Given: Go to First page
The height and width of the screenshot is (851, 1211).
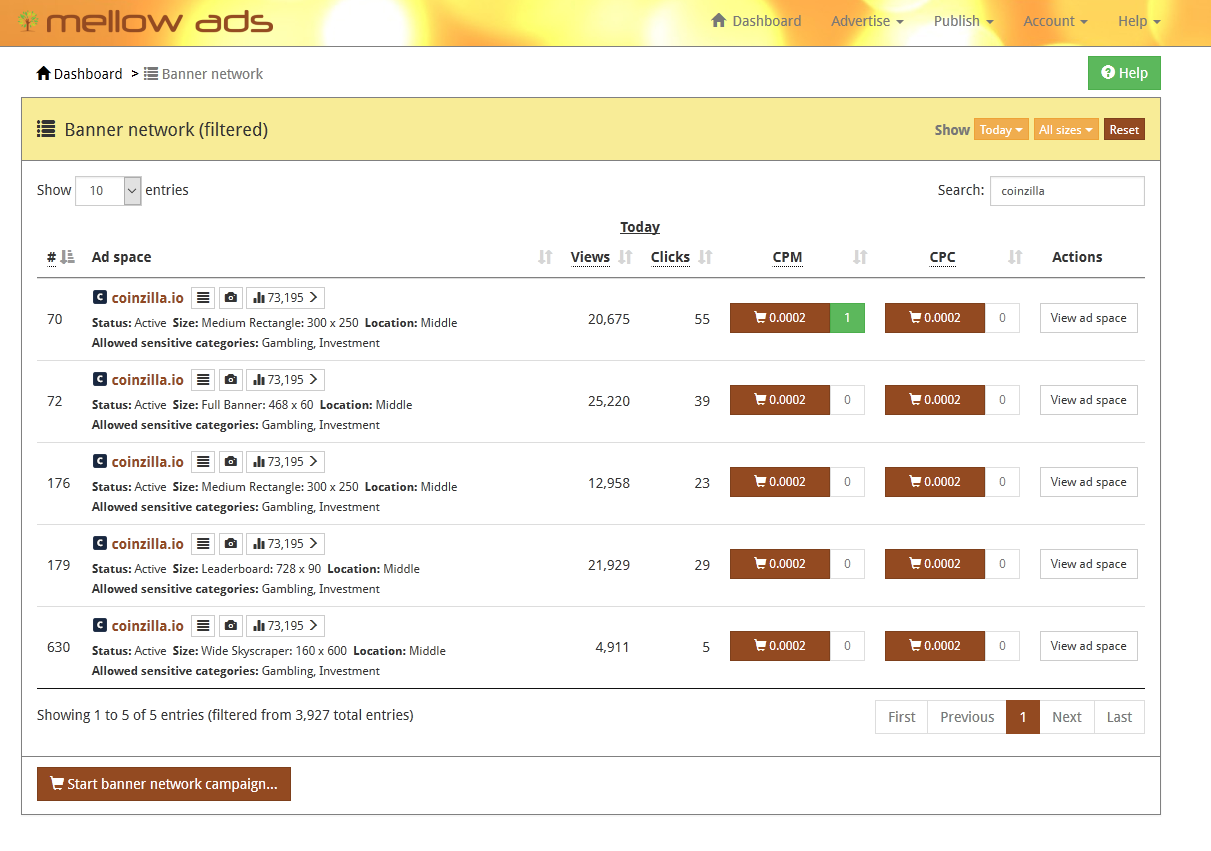Looking at the screenshot, I should click(902, 717).
